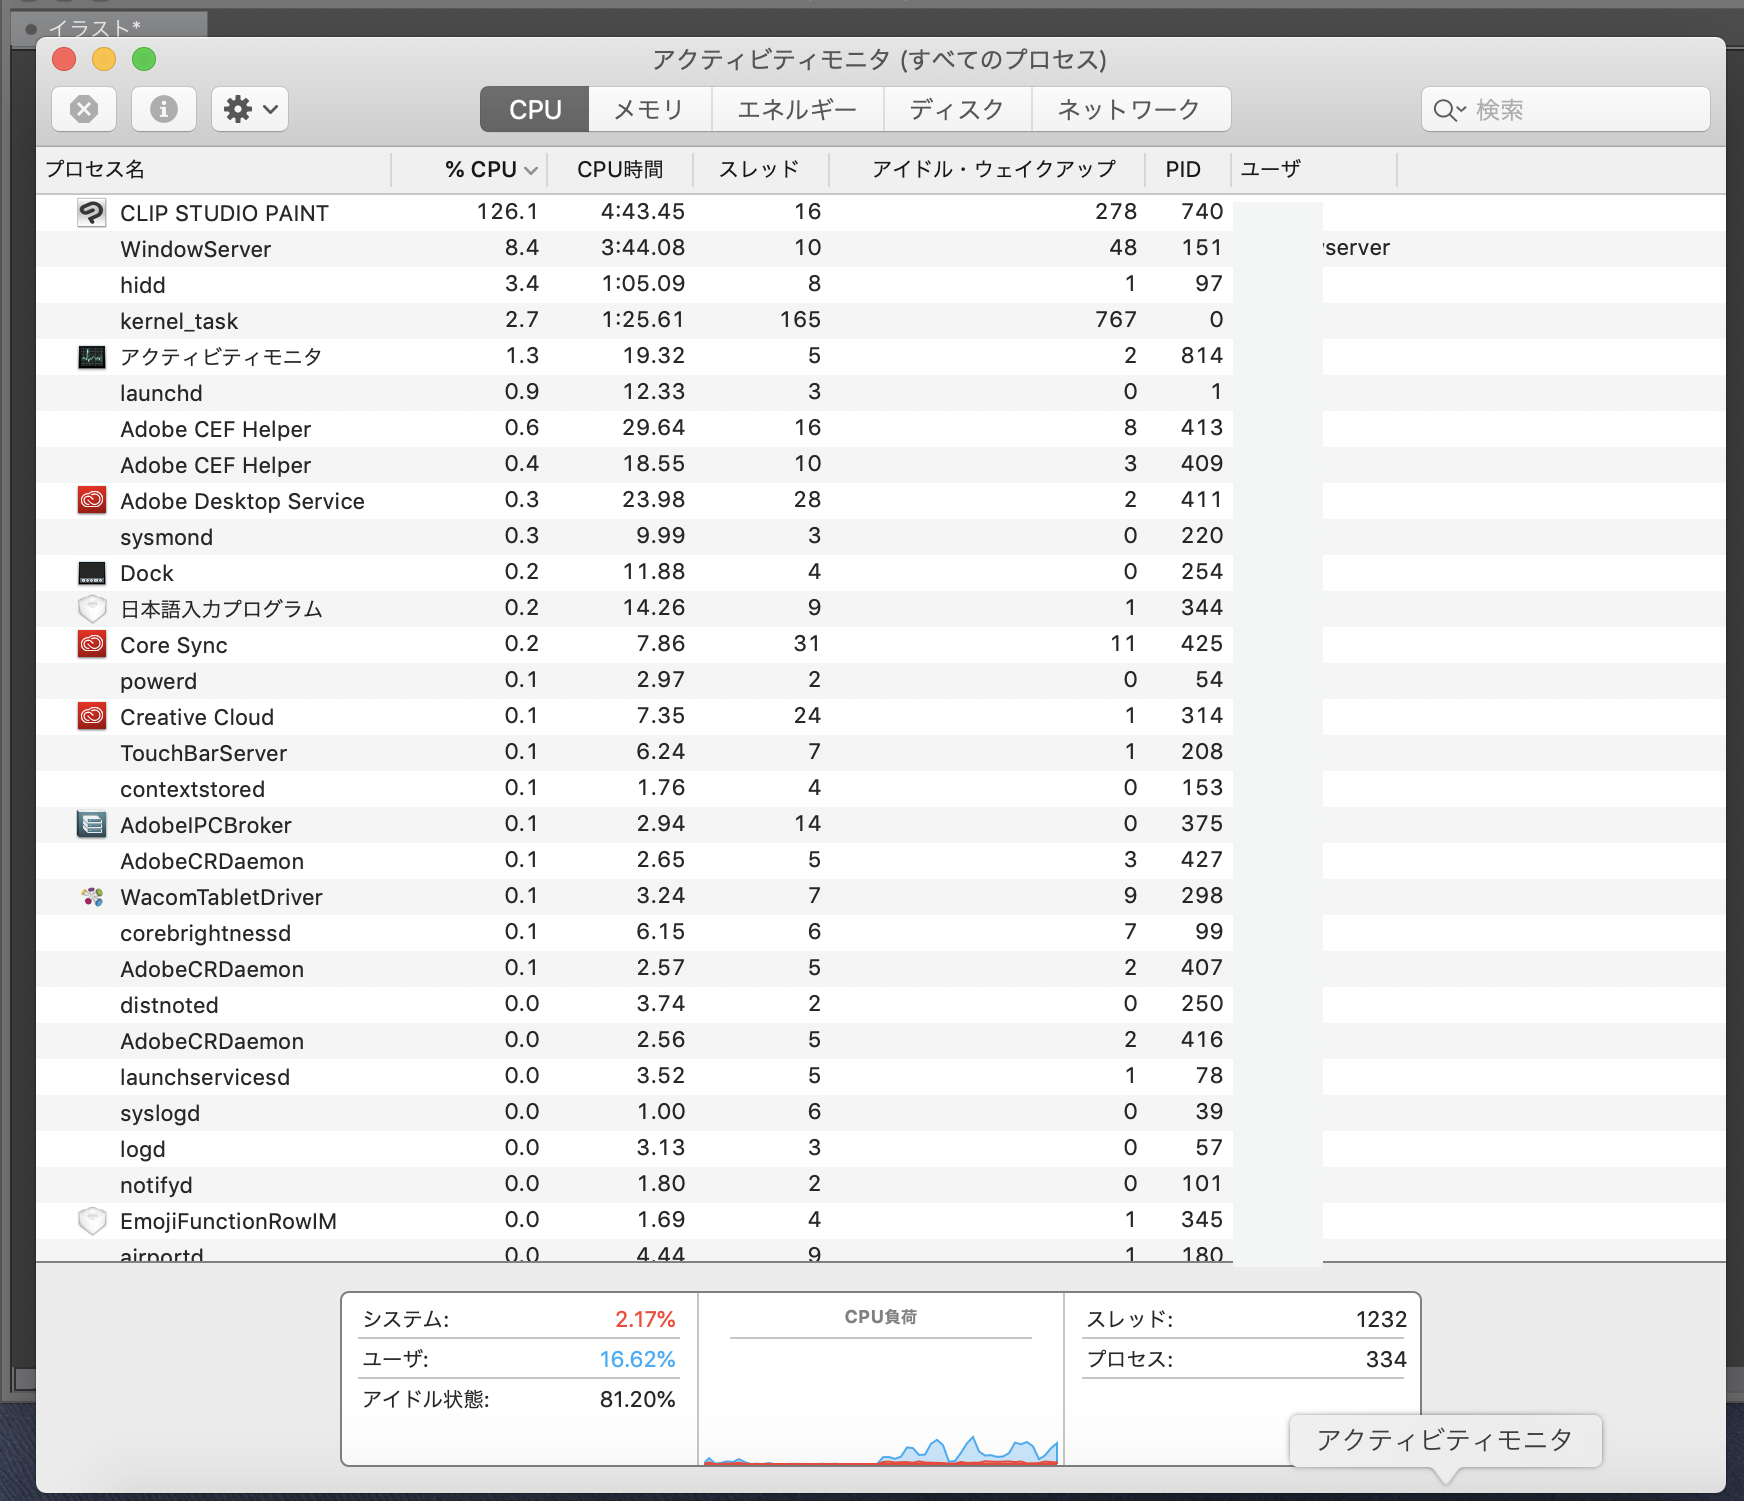Viewport: 1744px width, 1501px height.
Task: Click the AdobeIPCBroker process icon
Action: (92, 824)
